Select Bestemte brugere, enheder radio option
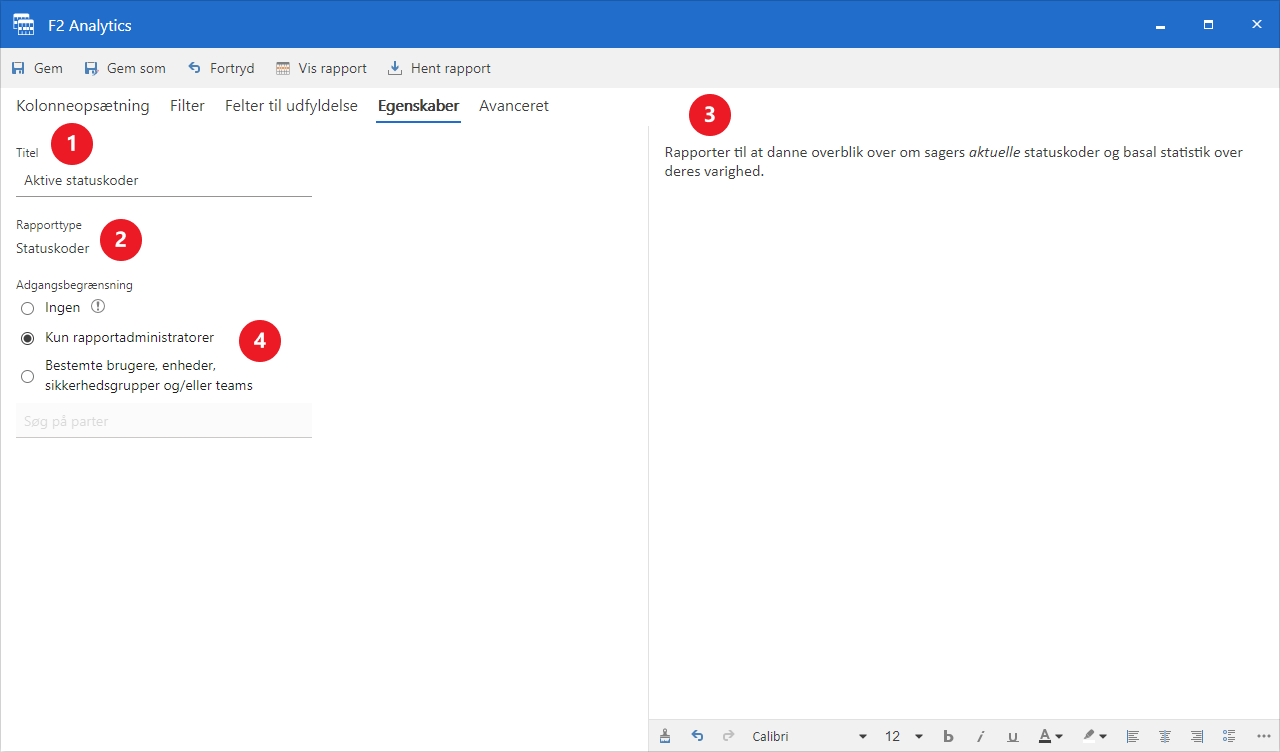Screen dimensions: 1280x752 (28, 376)
